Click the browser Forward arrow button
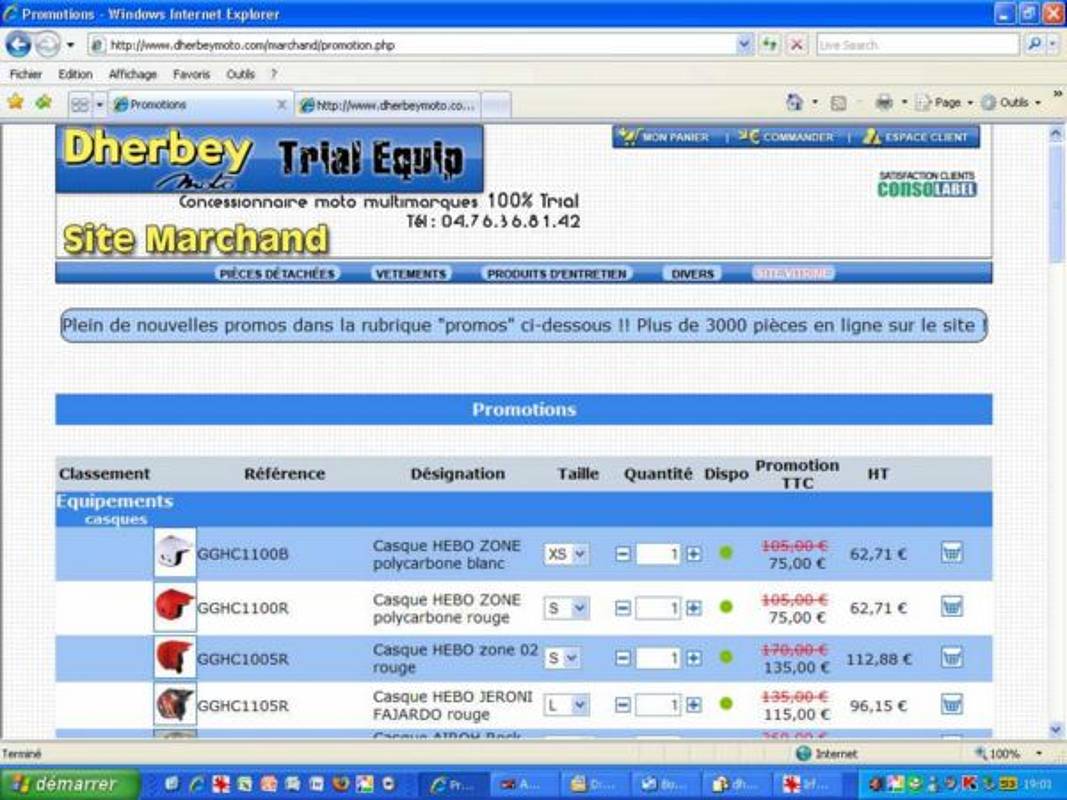Screen dimensions: 1067x800 coord(47,45)
